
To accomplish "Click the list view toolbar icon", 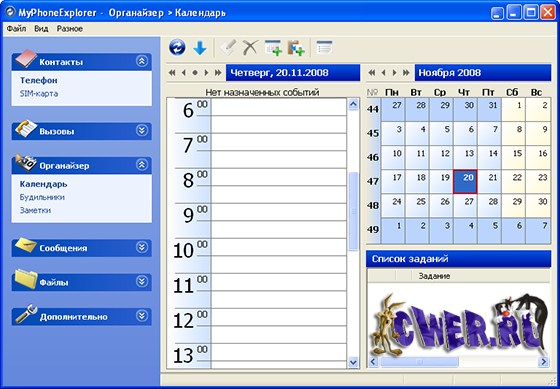I will pos(324,48).
